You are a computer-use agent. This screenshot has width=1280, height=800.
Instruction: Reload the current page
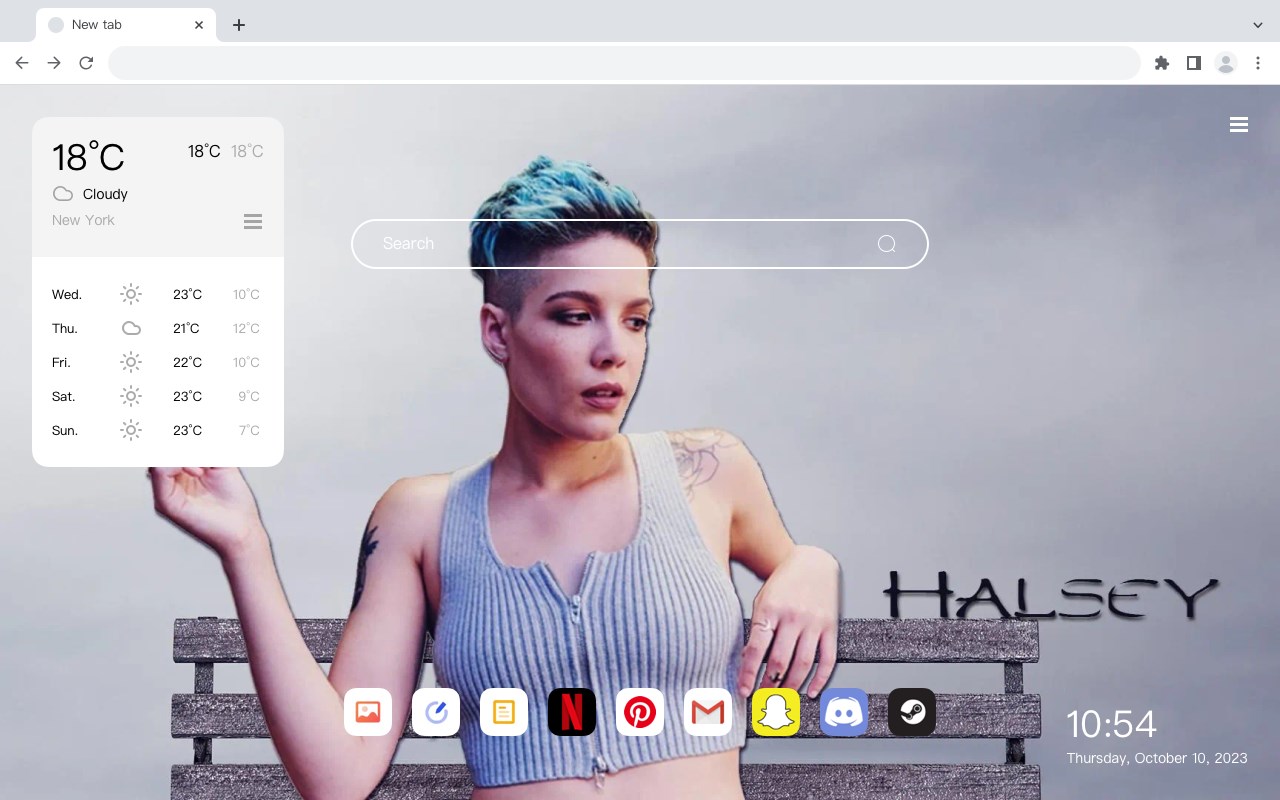tap(86, 63)
